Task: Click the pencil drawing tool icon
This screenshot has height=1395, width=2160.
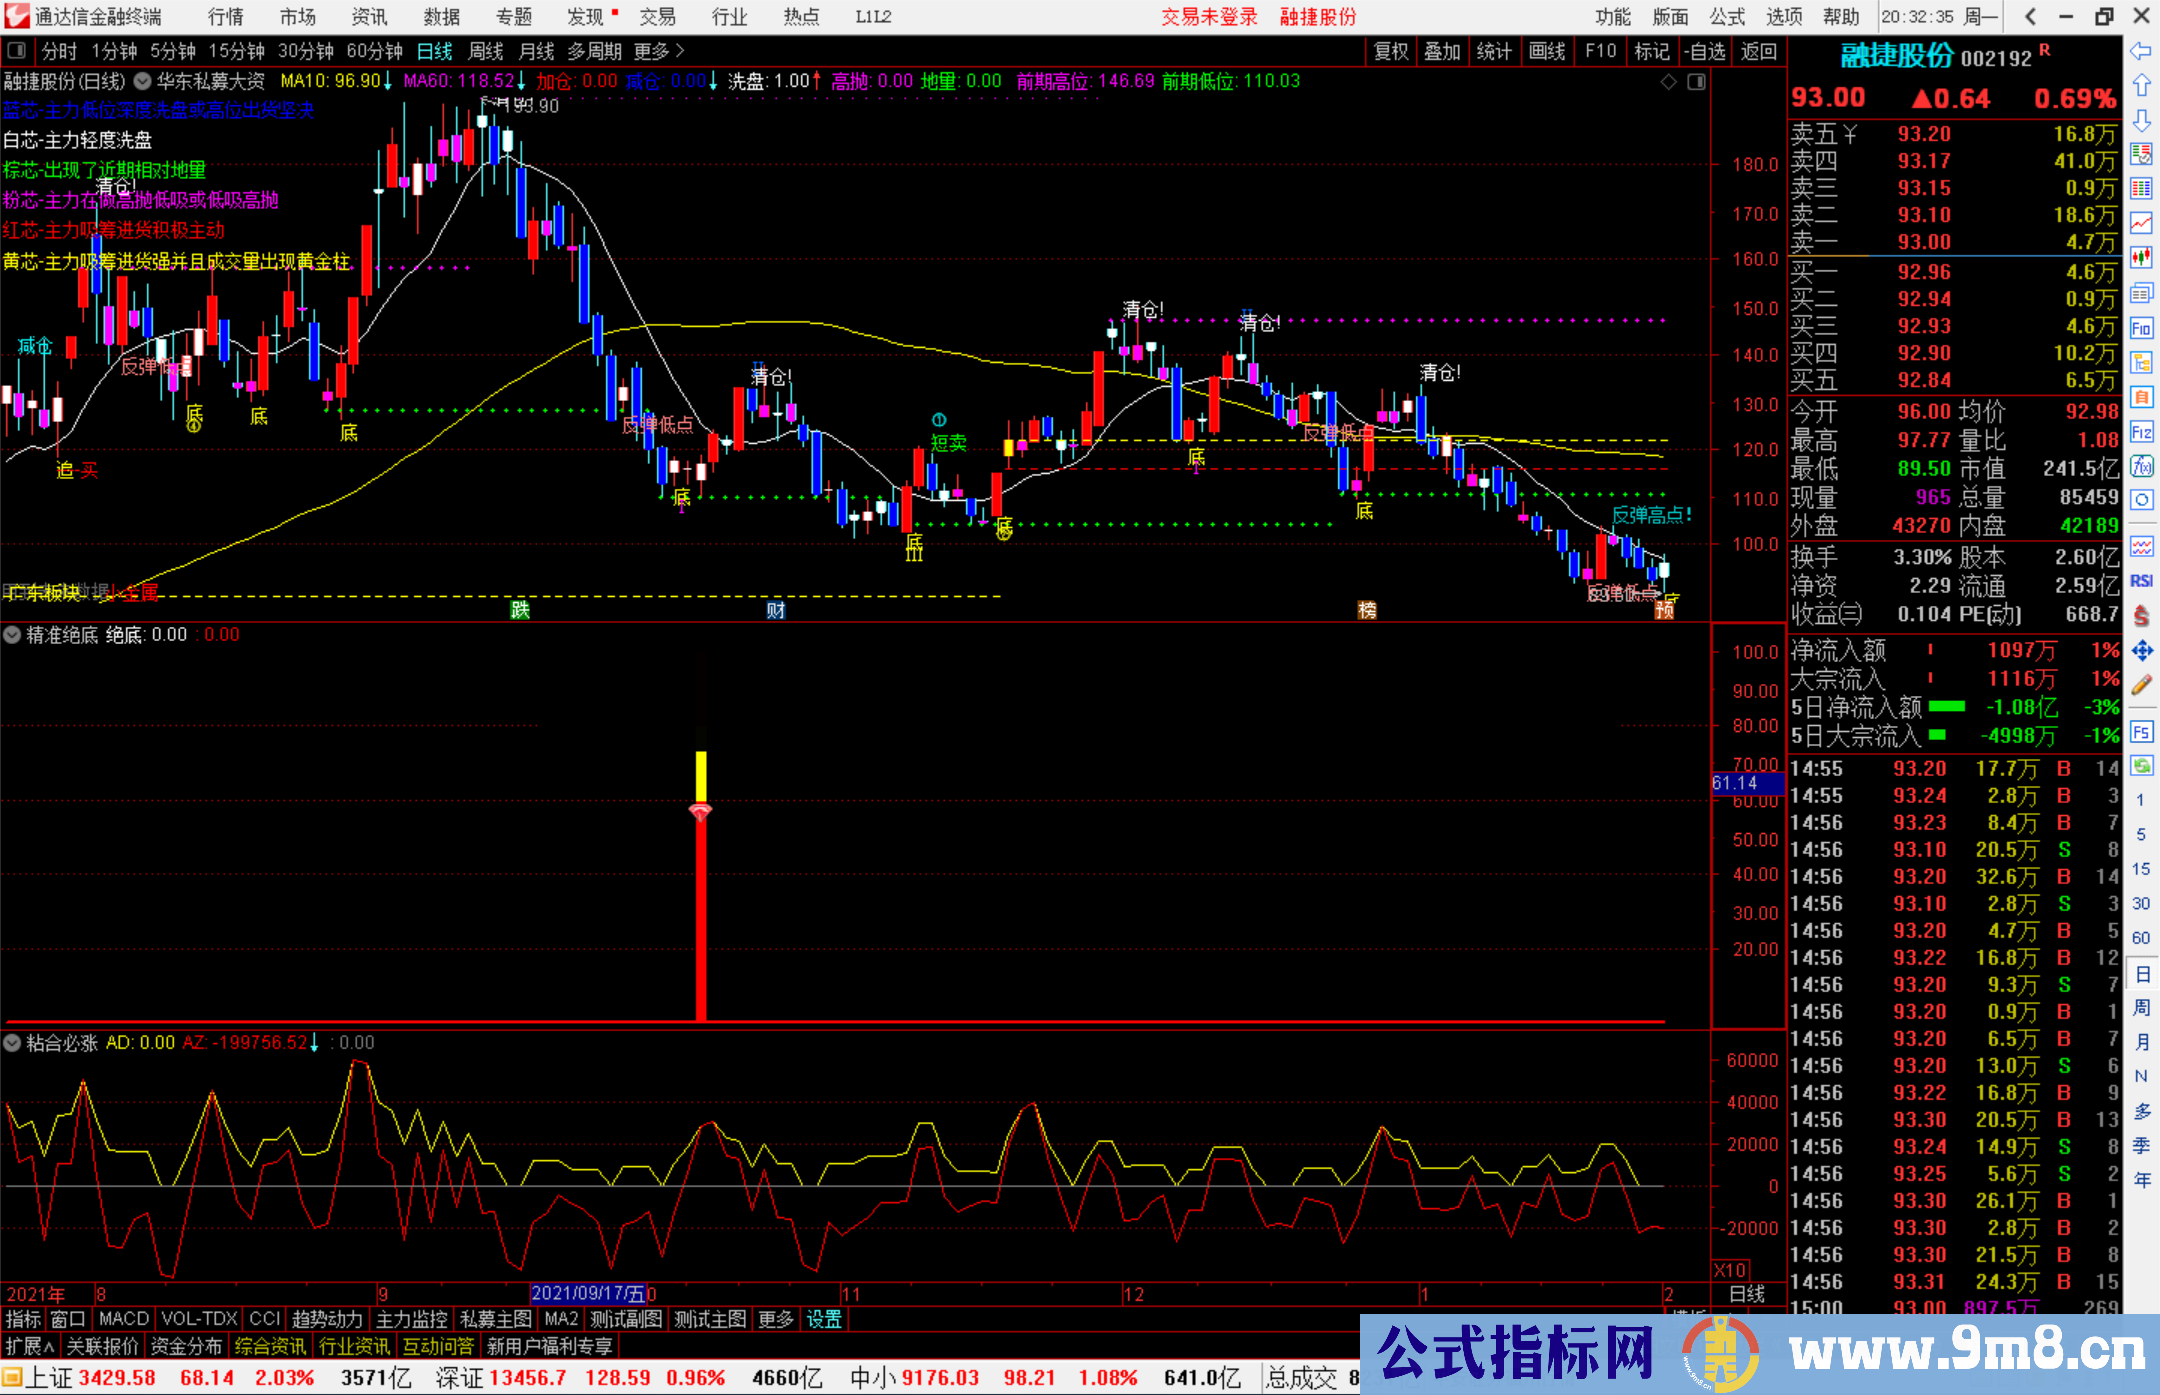Action: 2141,686
